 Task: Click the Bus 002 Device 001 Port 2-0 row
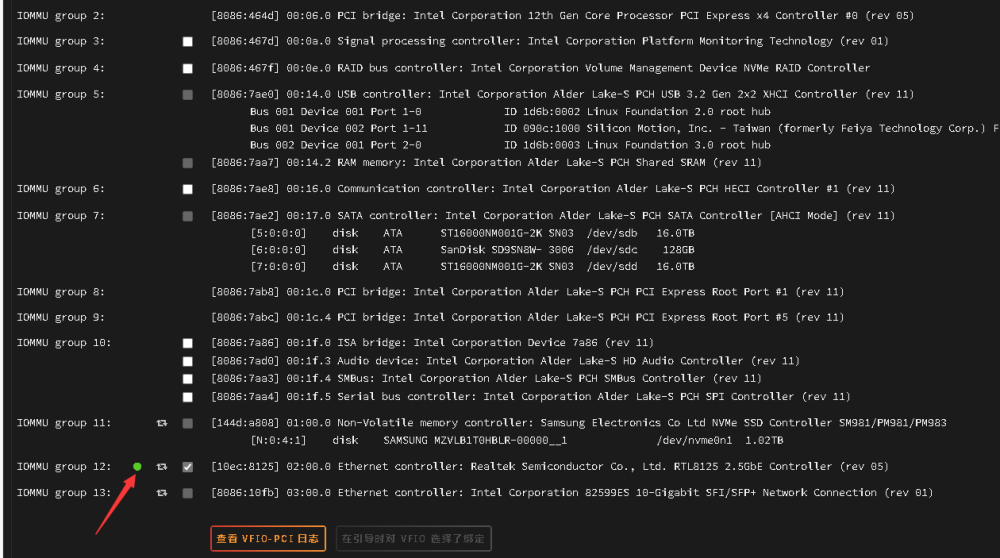(x=510, y=145)
